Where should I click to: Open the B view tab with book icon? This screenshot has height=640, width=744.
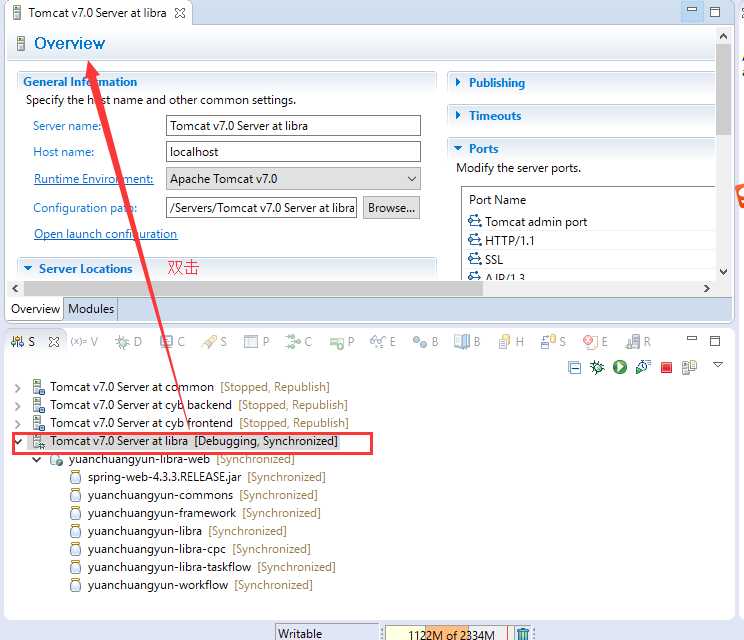467,342
